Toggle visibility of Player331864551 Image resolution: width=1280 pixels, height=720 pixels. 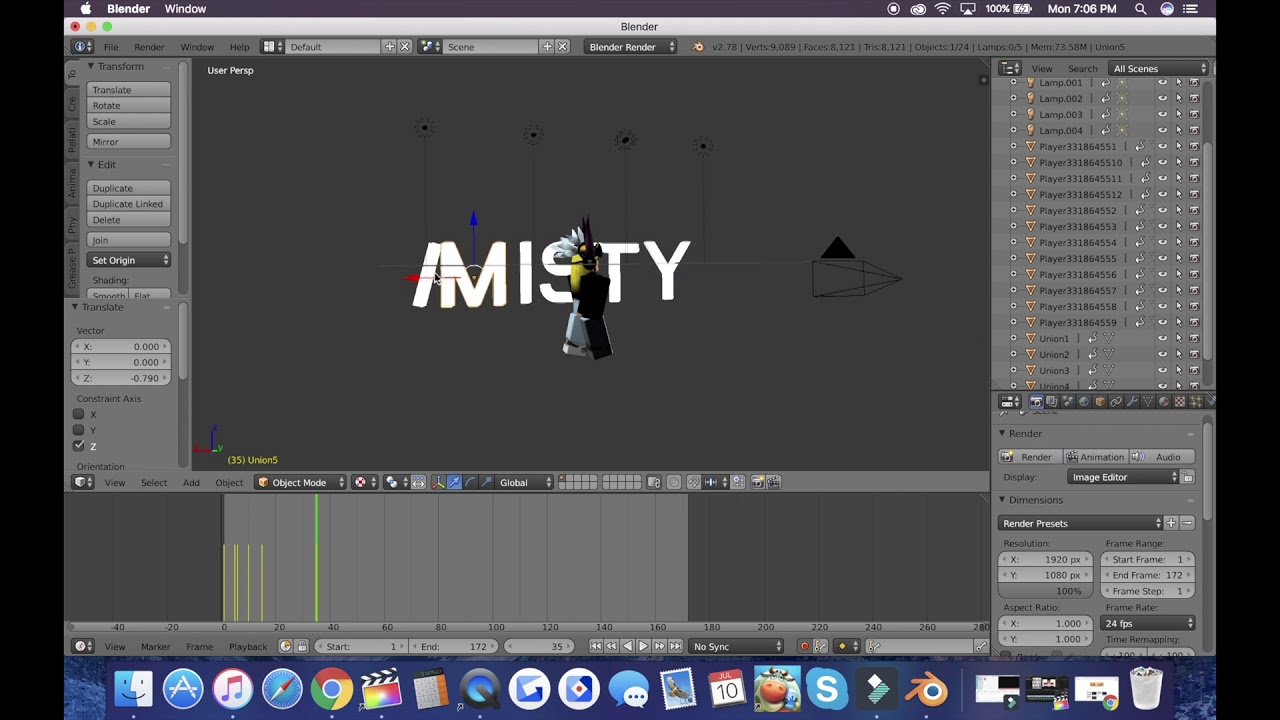coord(1162,146)
